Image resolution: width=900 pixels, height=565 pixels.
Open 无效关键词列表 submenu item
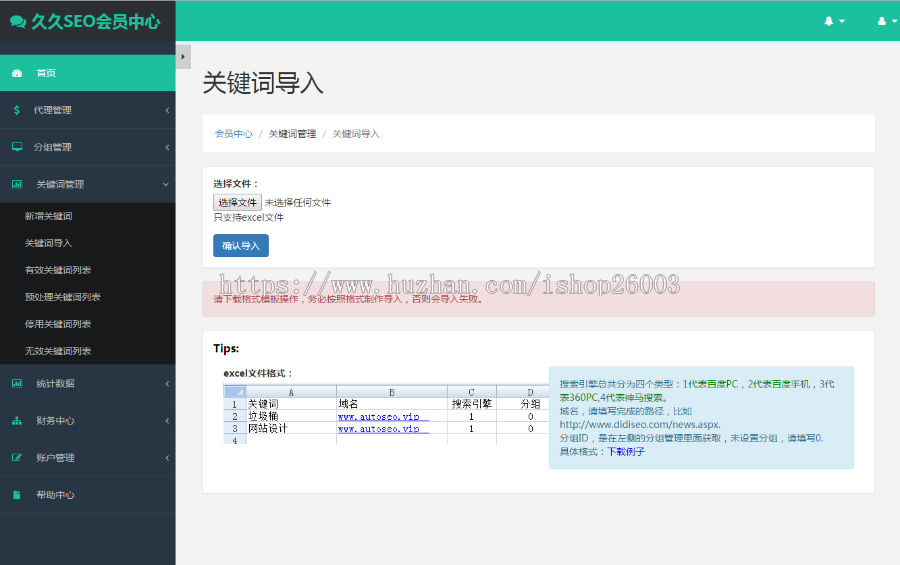(58, 351)
